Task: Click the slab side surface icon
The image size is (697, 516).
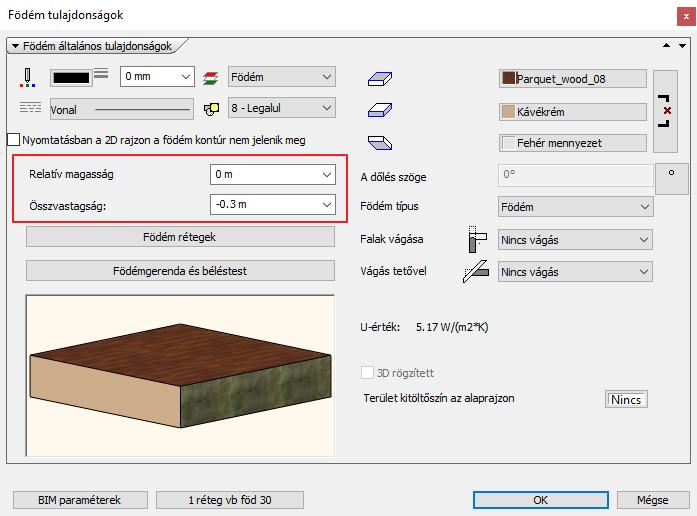Action: coord(380,110)
